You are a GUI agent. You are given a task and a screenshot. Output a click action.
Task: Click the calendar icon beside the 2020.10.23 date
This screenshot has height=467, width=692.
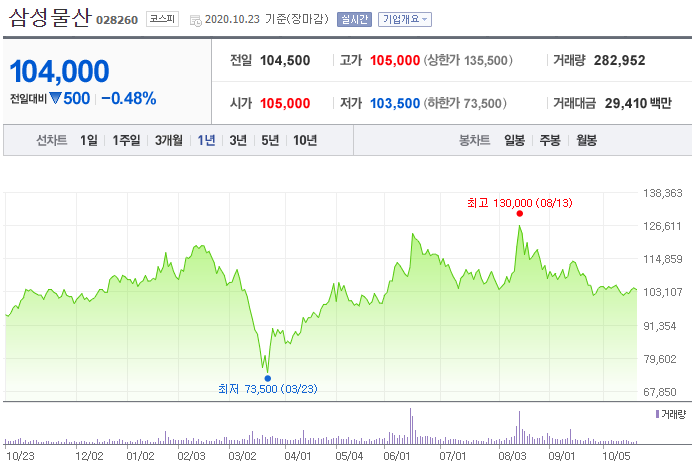196,20
